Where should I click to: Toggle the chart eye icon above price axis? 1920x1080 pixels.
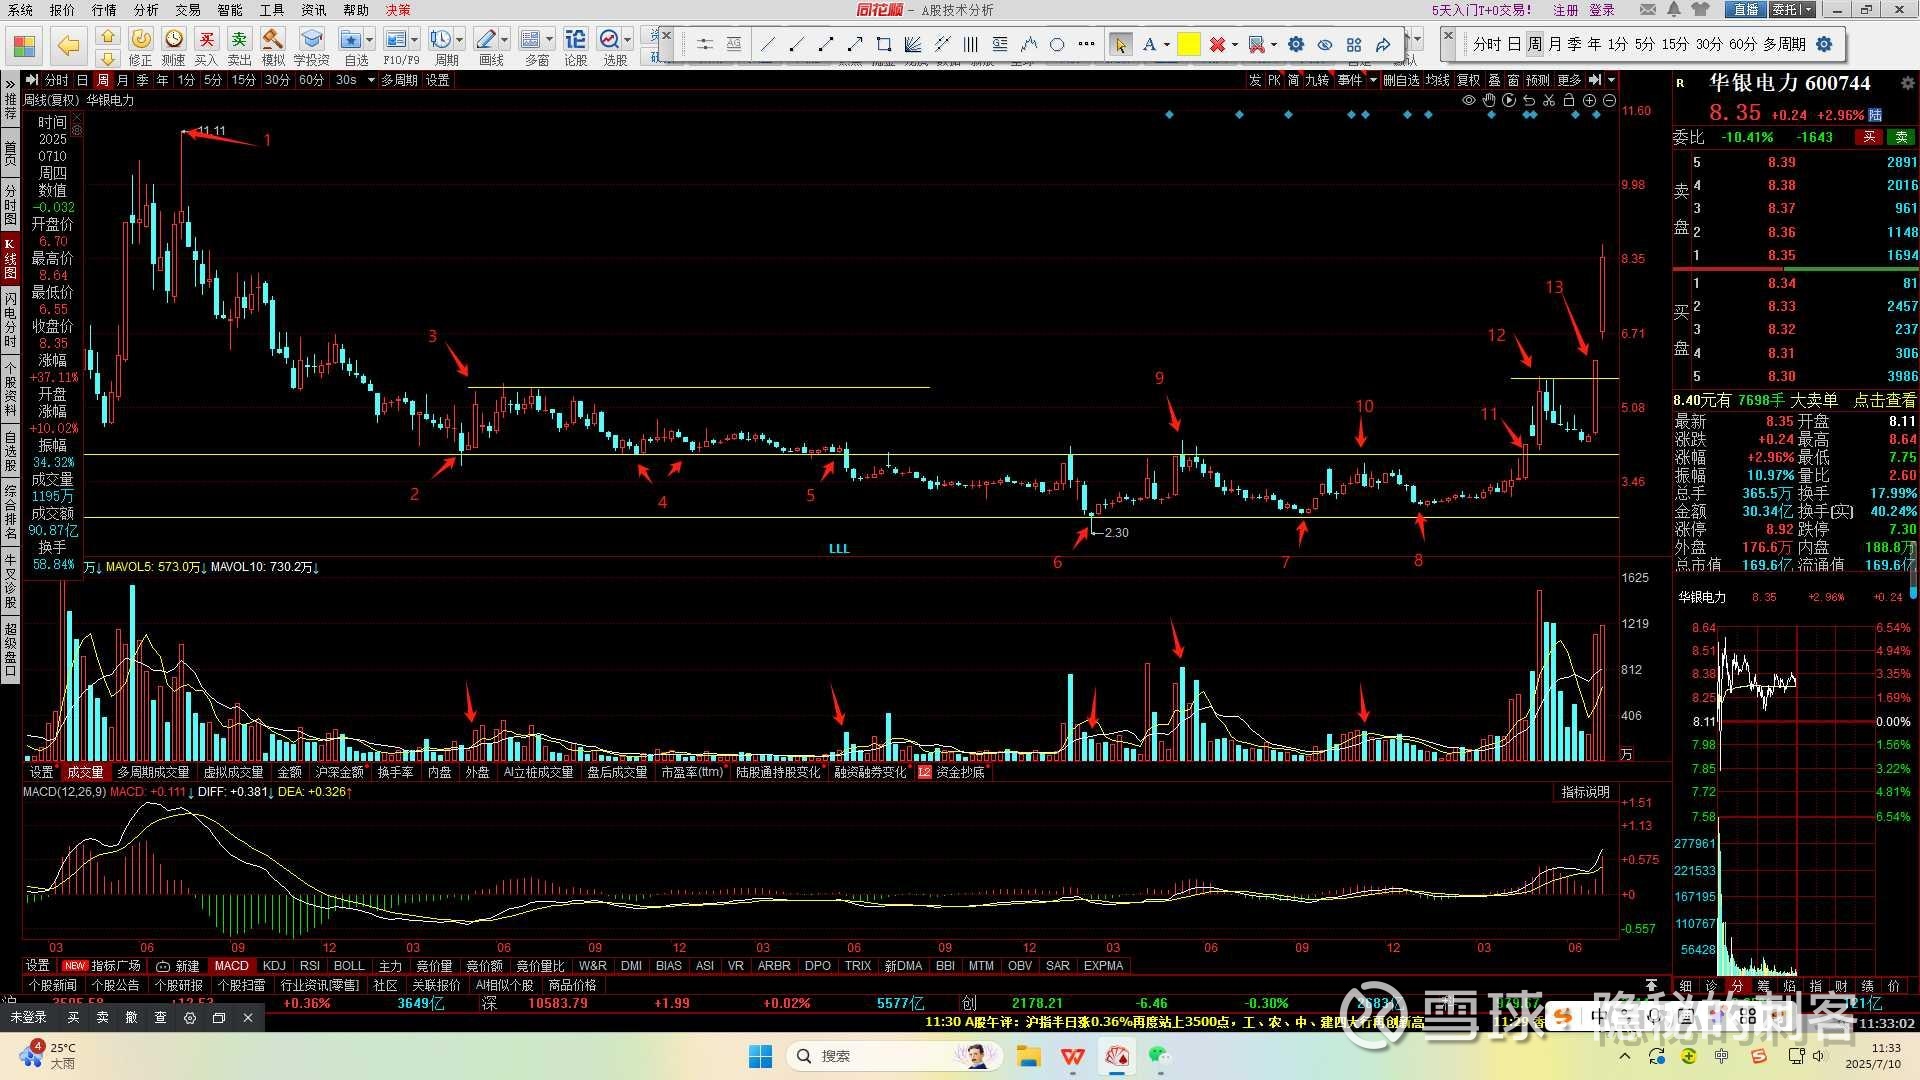point(1469,100)
